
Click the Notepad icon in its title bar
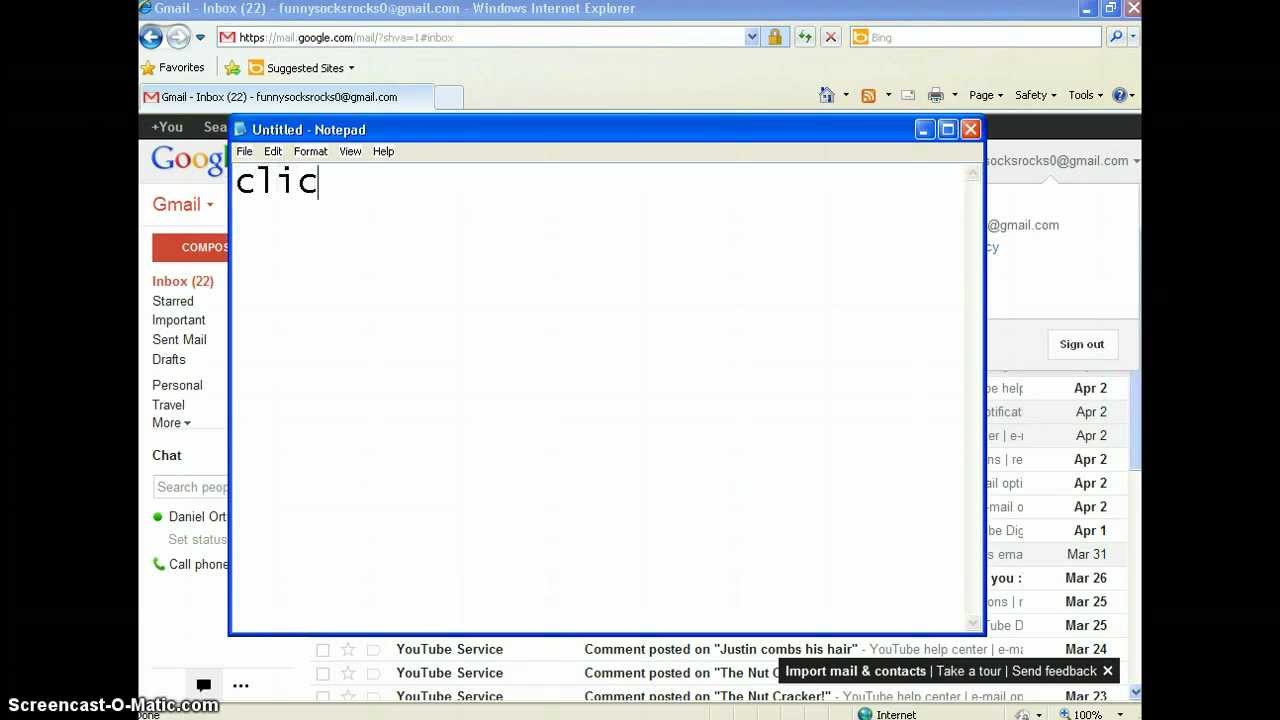point(240,129)
